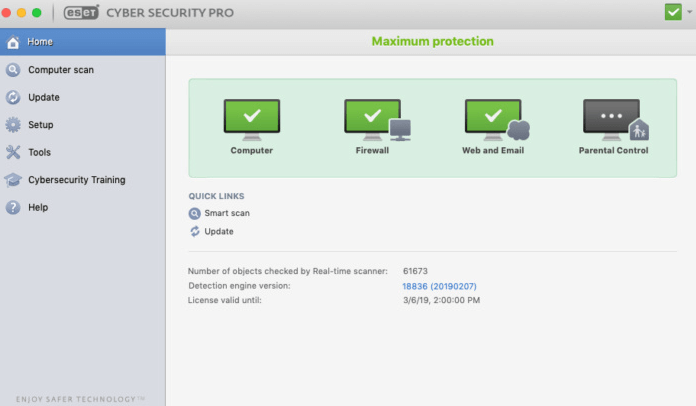Click the Computer protection monitor icon
696x406 pixels.
pos(251,118)
